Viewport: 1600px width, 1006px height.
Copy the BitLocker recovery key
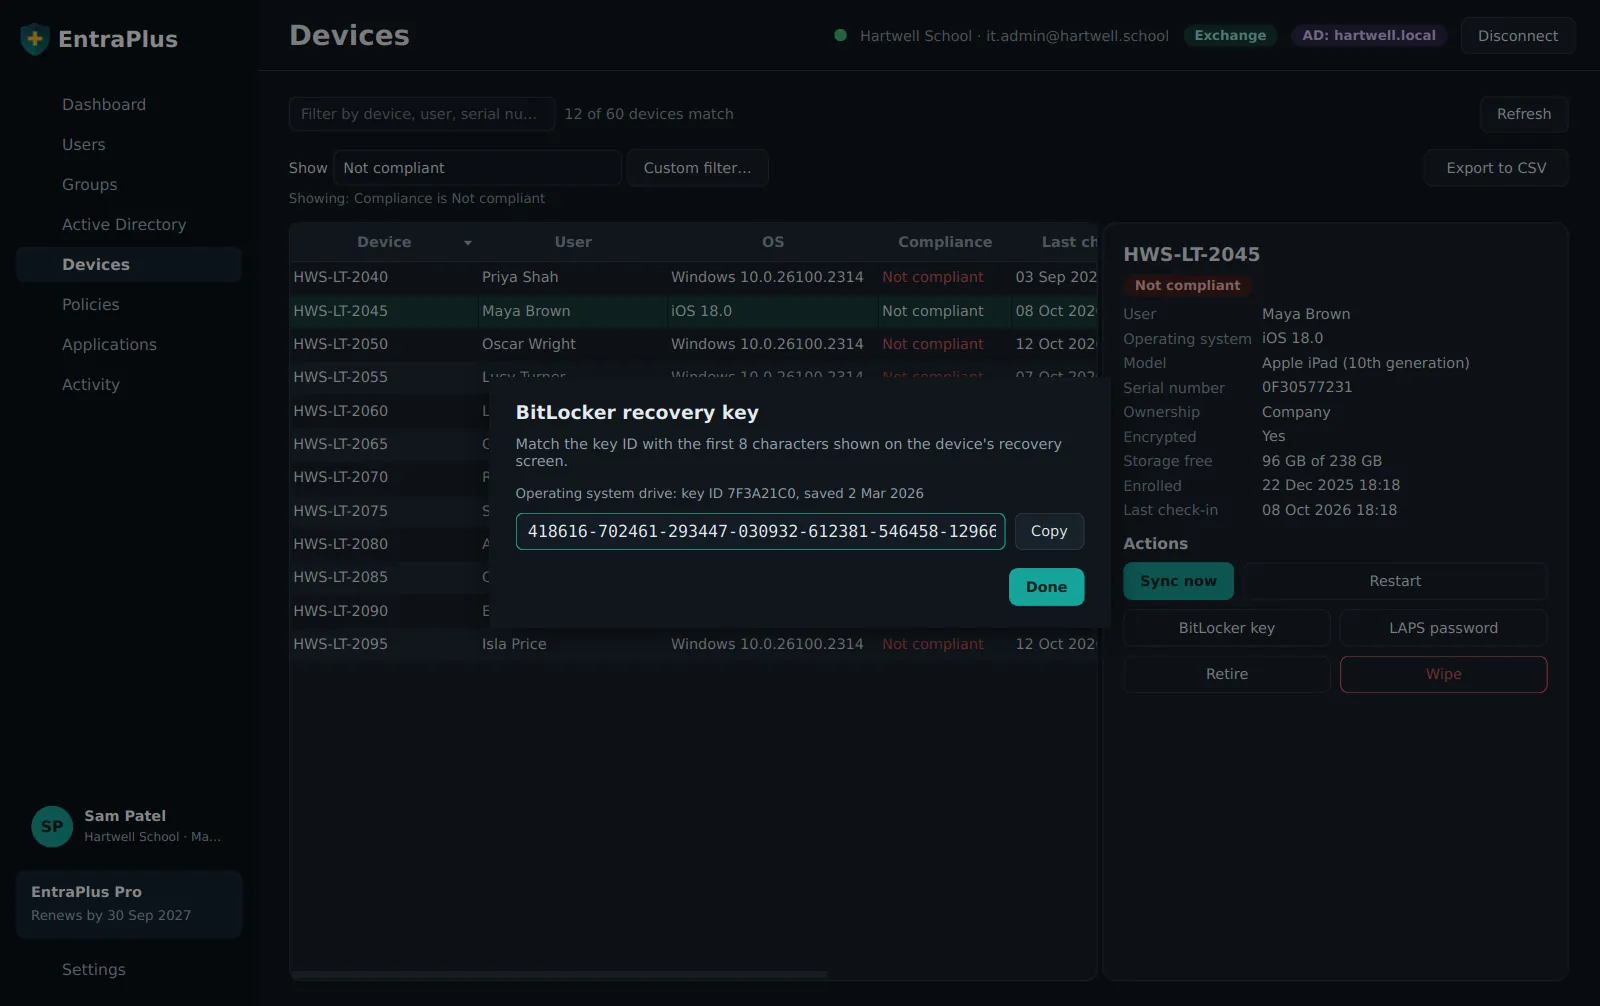(x=1049, y=531)
